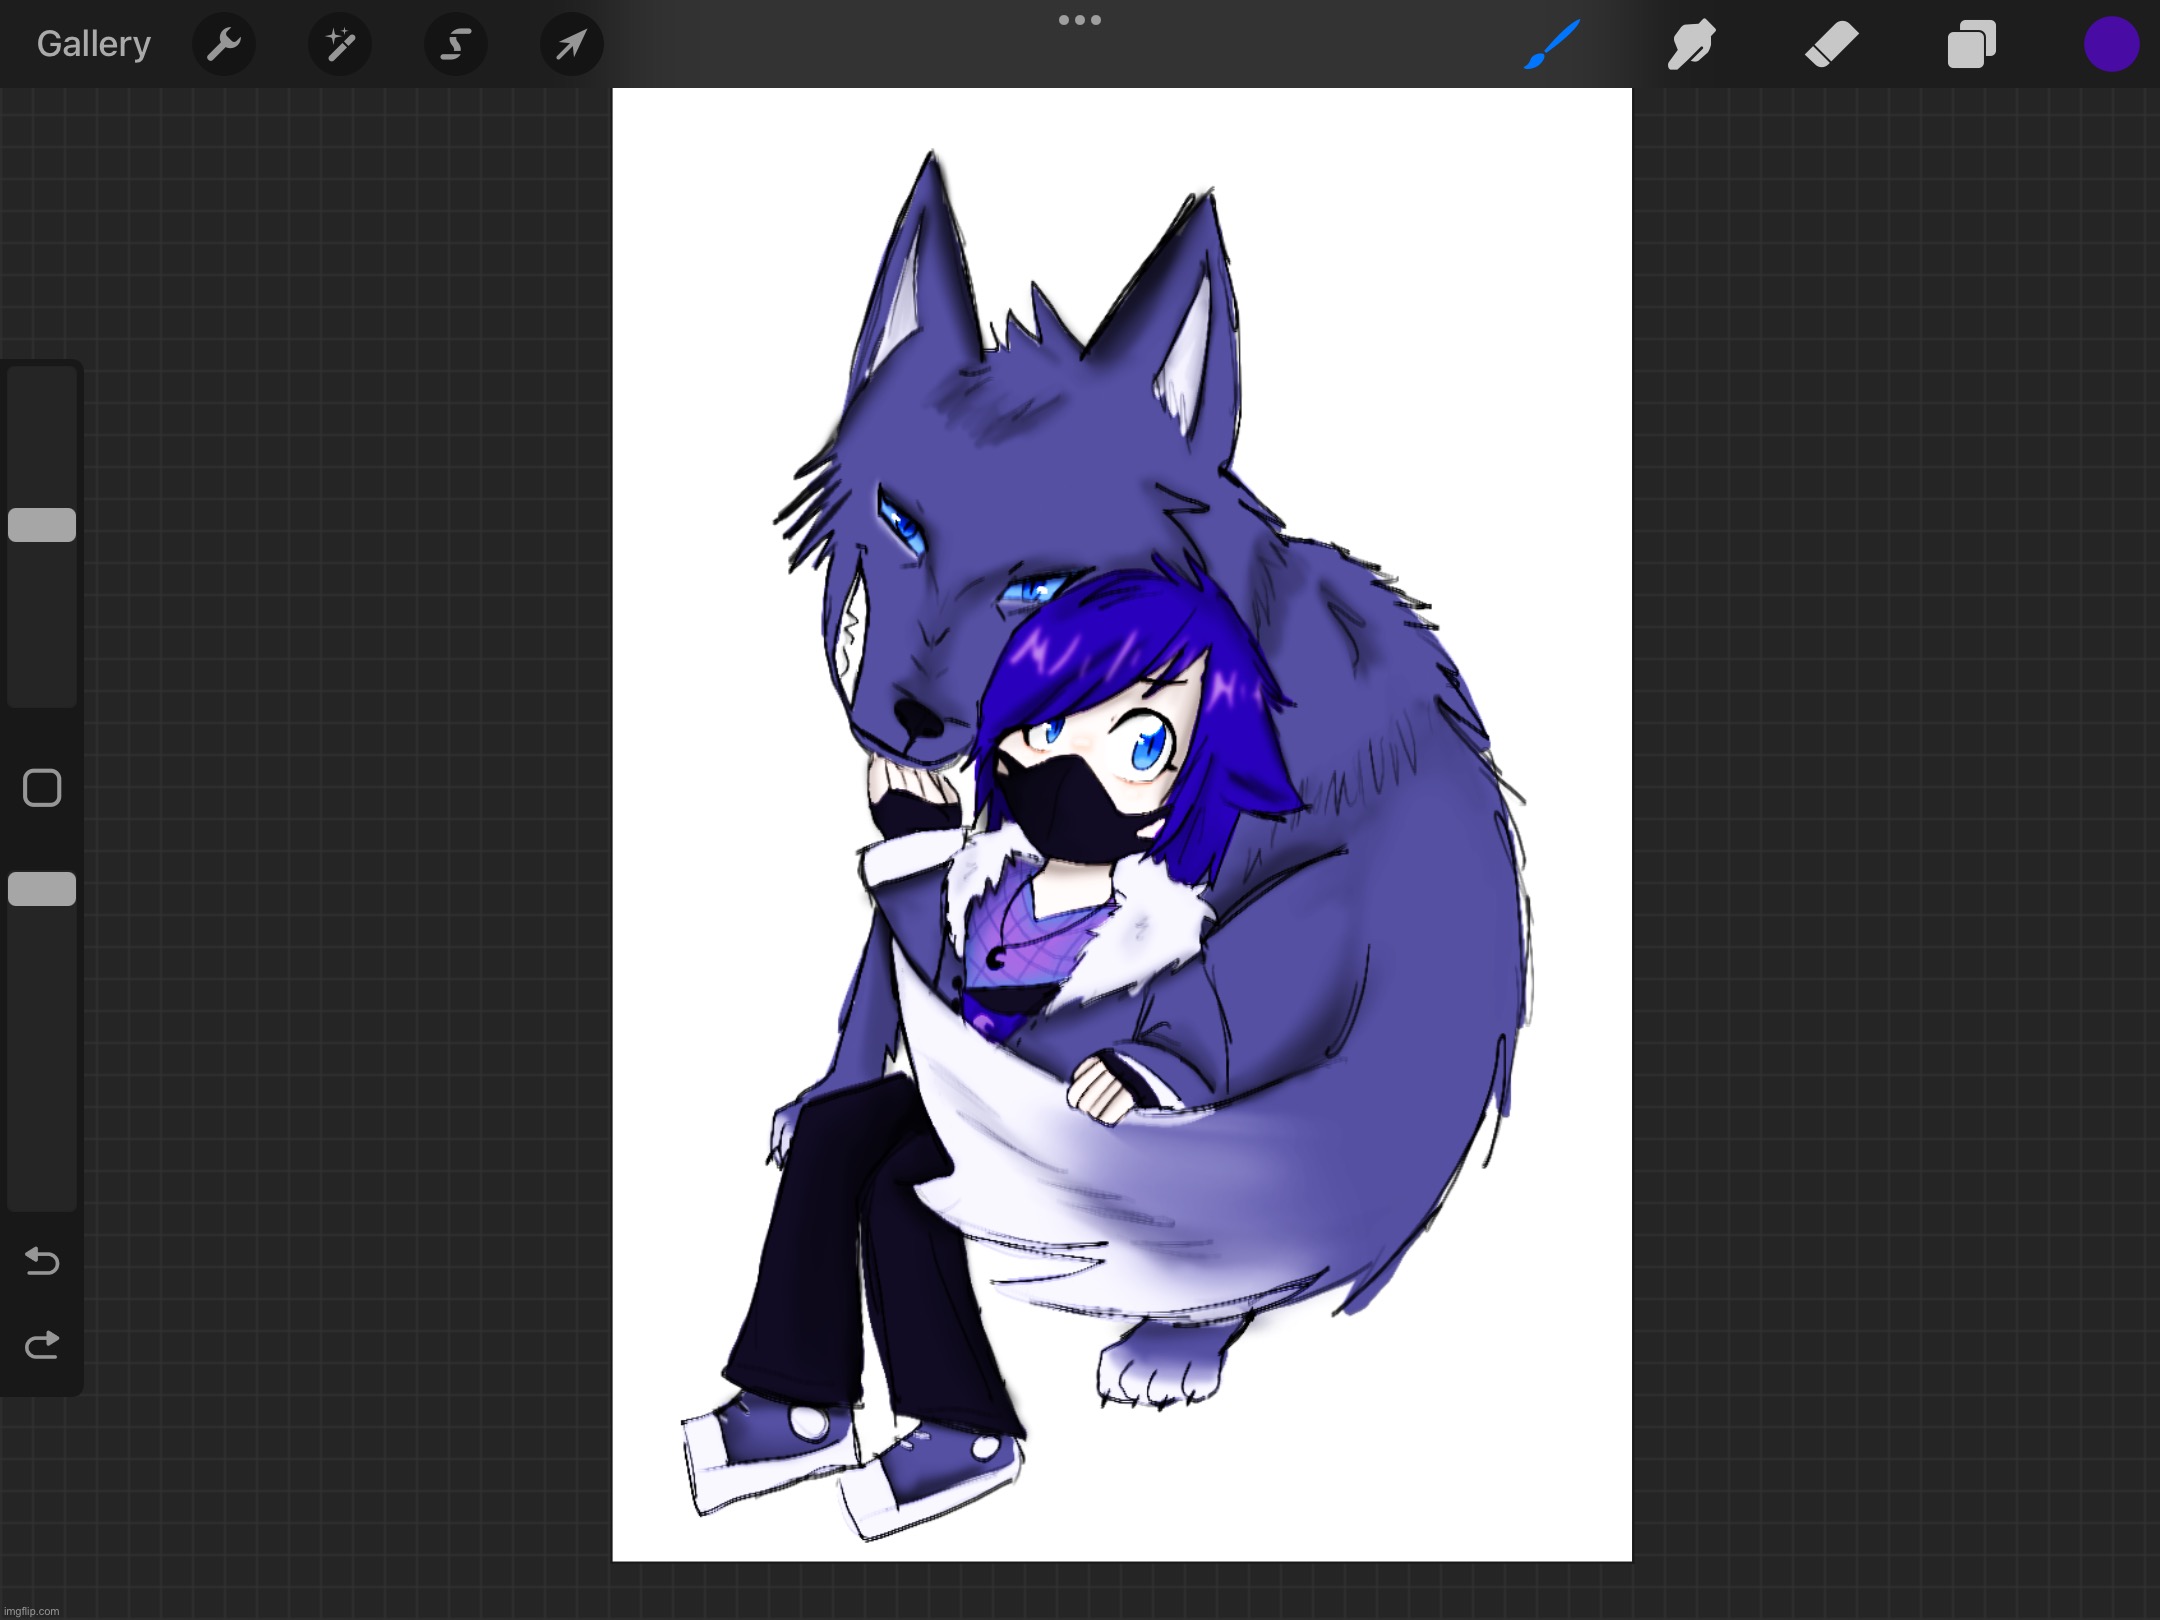Open the Adjustments magic wand menu

tap(340, 44)
